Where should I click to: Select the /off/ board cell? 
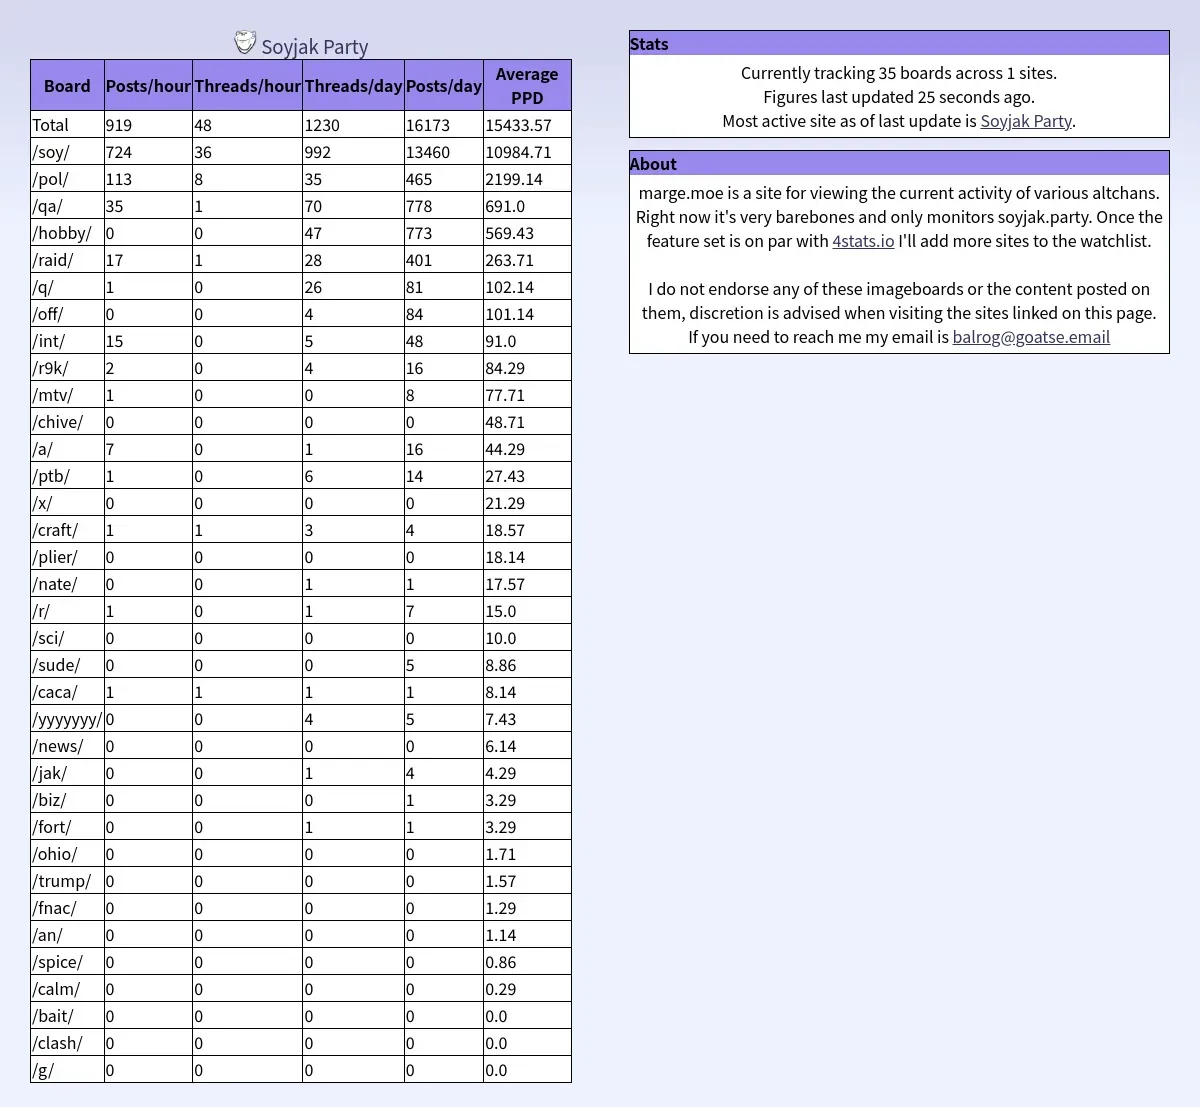(67, 314)
